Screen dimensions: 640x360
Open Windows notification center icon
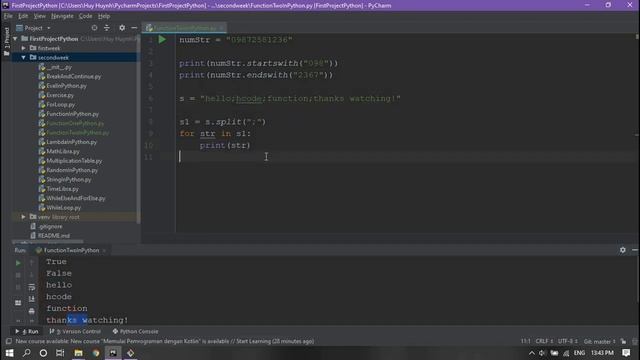(x=627, y=353)
